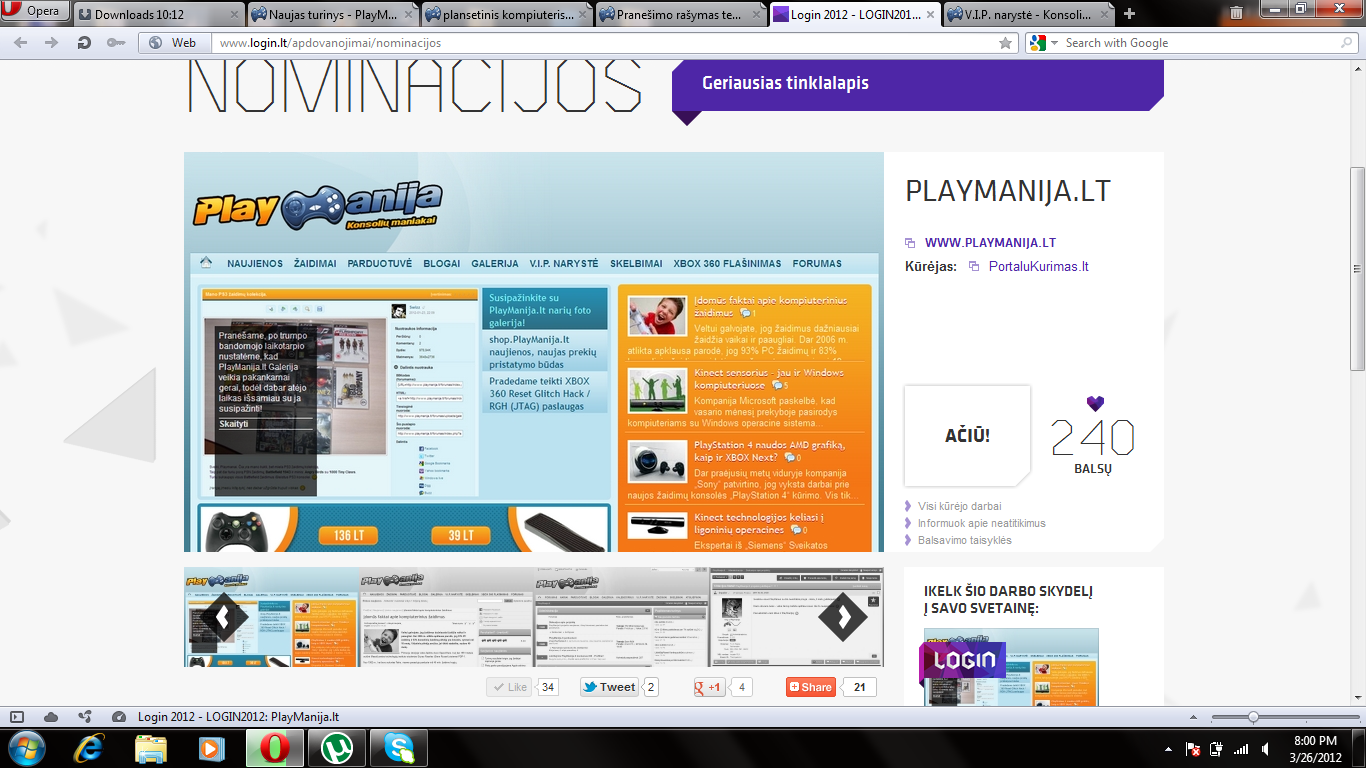Open the Opera Unite icon
The image size is (1366, 768).
(x=84, y=717)
